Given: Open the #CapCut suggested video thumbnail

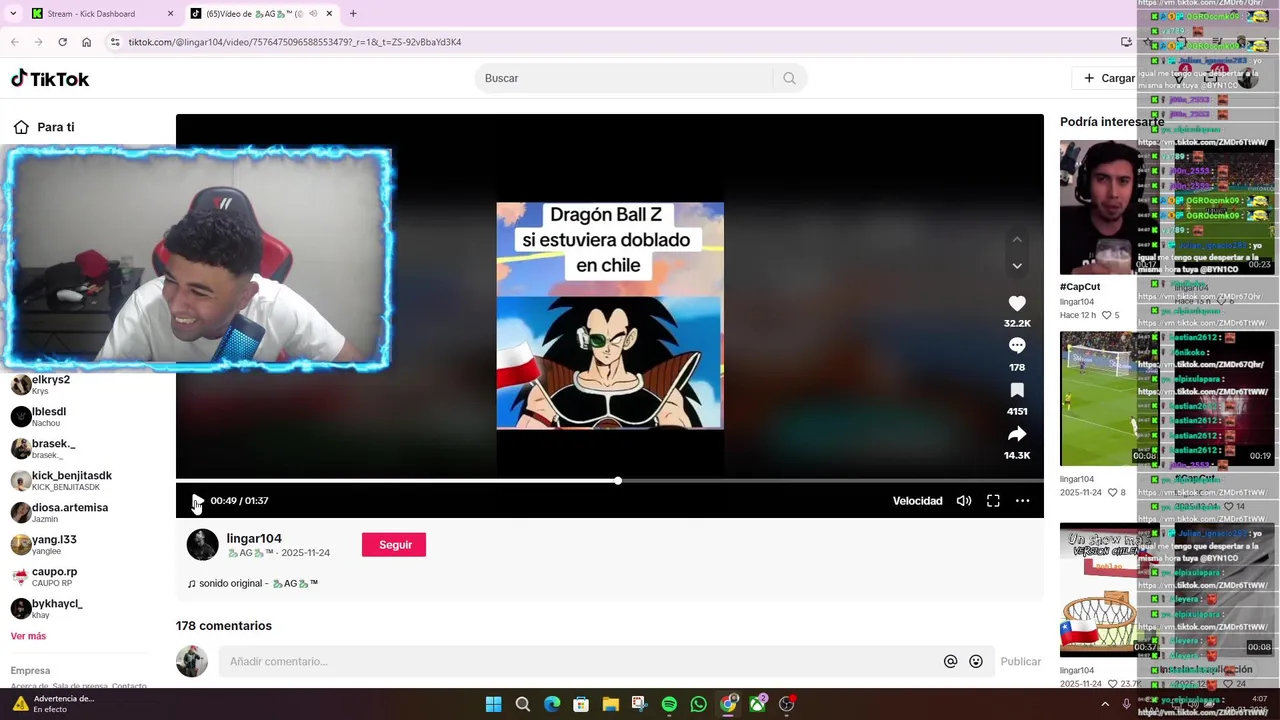Looking at the screenshot, I should (x=1098, y=207).
